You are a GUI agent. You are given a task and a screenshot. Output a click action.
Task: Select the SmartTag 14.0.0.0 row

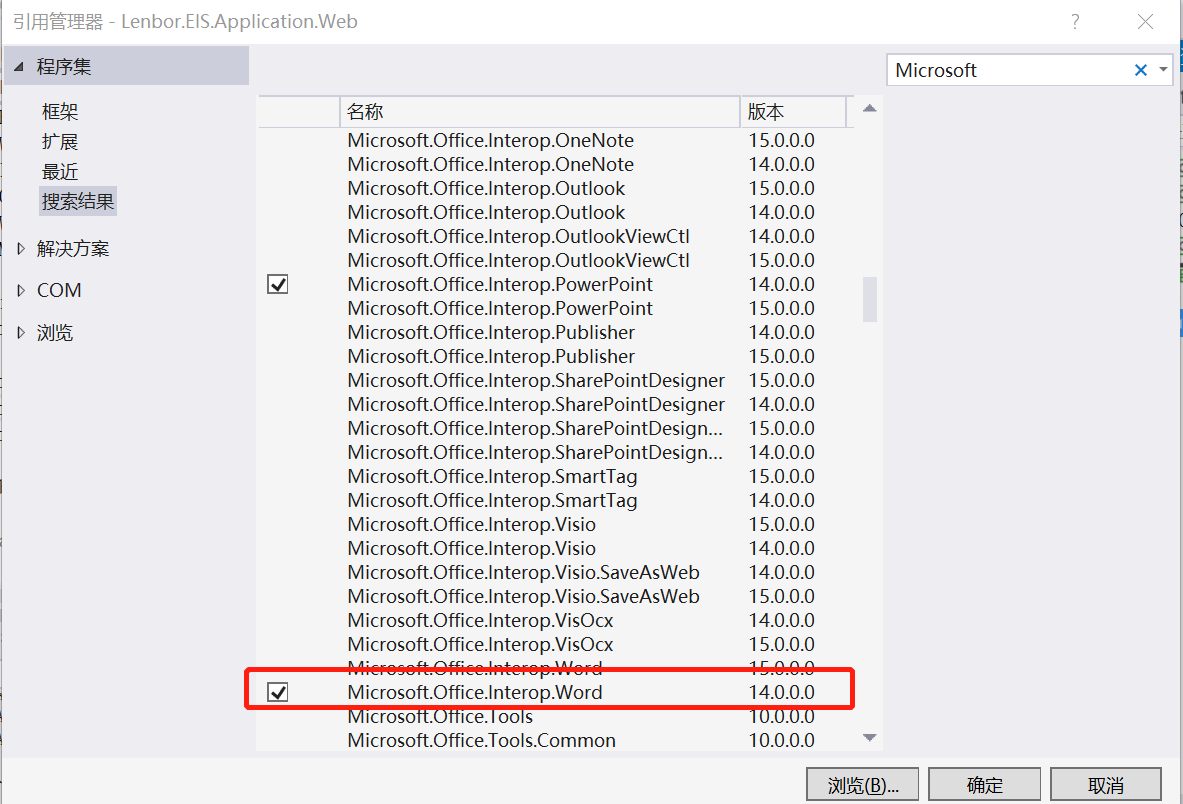tap(556, 501)
